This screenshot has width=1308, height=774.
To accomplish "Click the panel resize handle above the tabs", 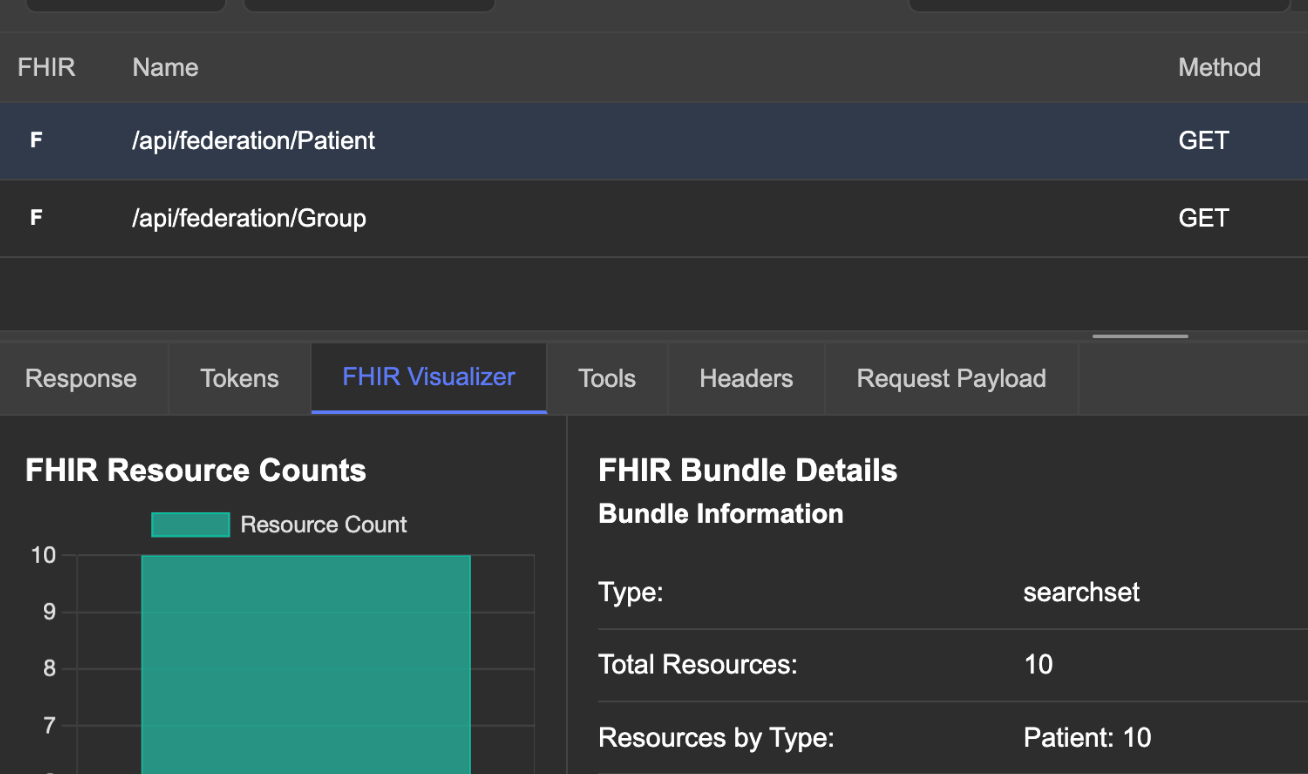I will tap(1139, 338).
